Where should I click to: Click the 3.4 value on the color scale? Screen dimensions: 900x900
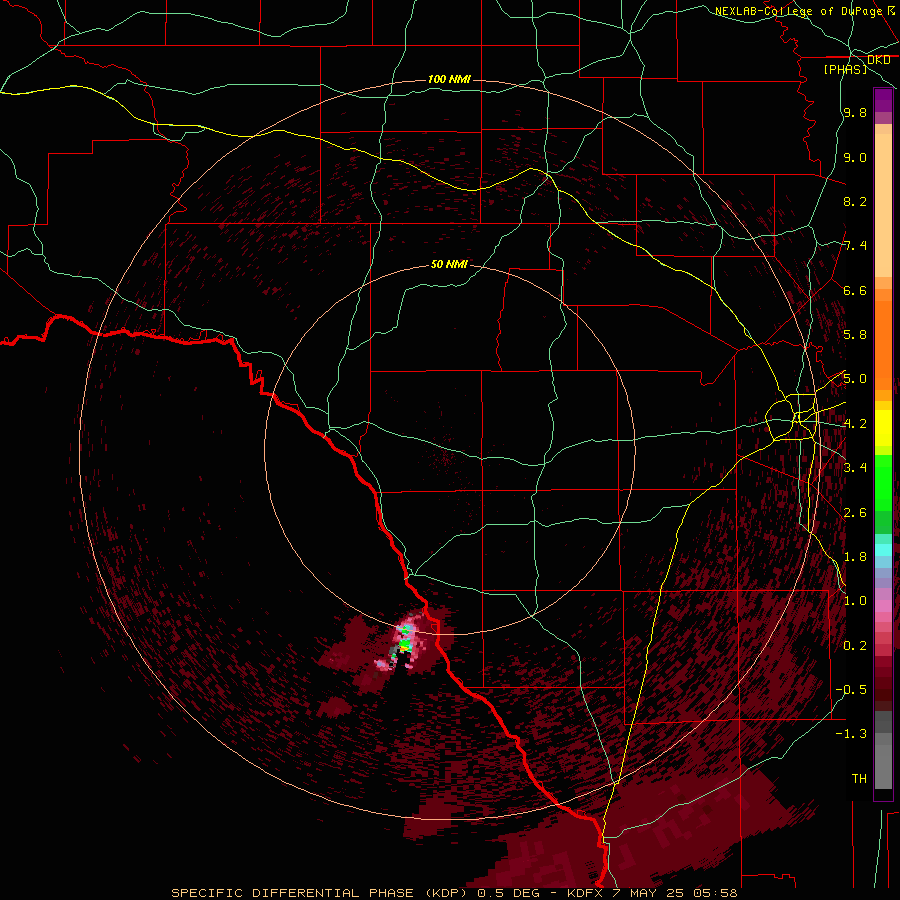[x=855, y=468]
